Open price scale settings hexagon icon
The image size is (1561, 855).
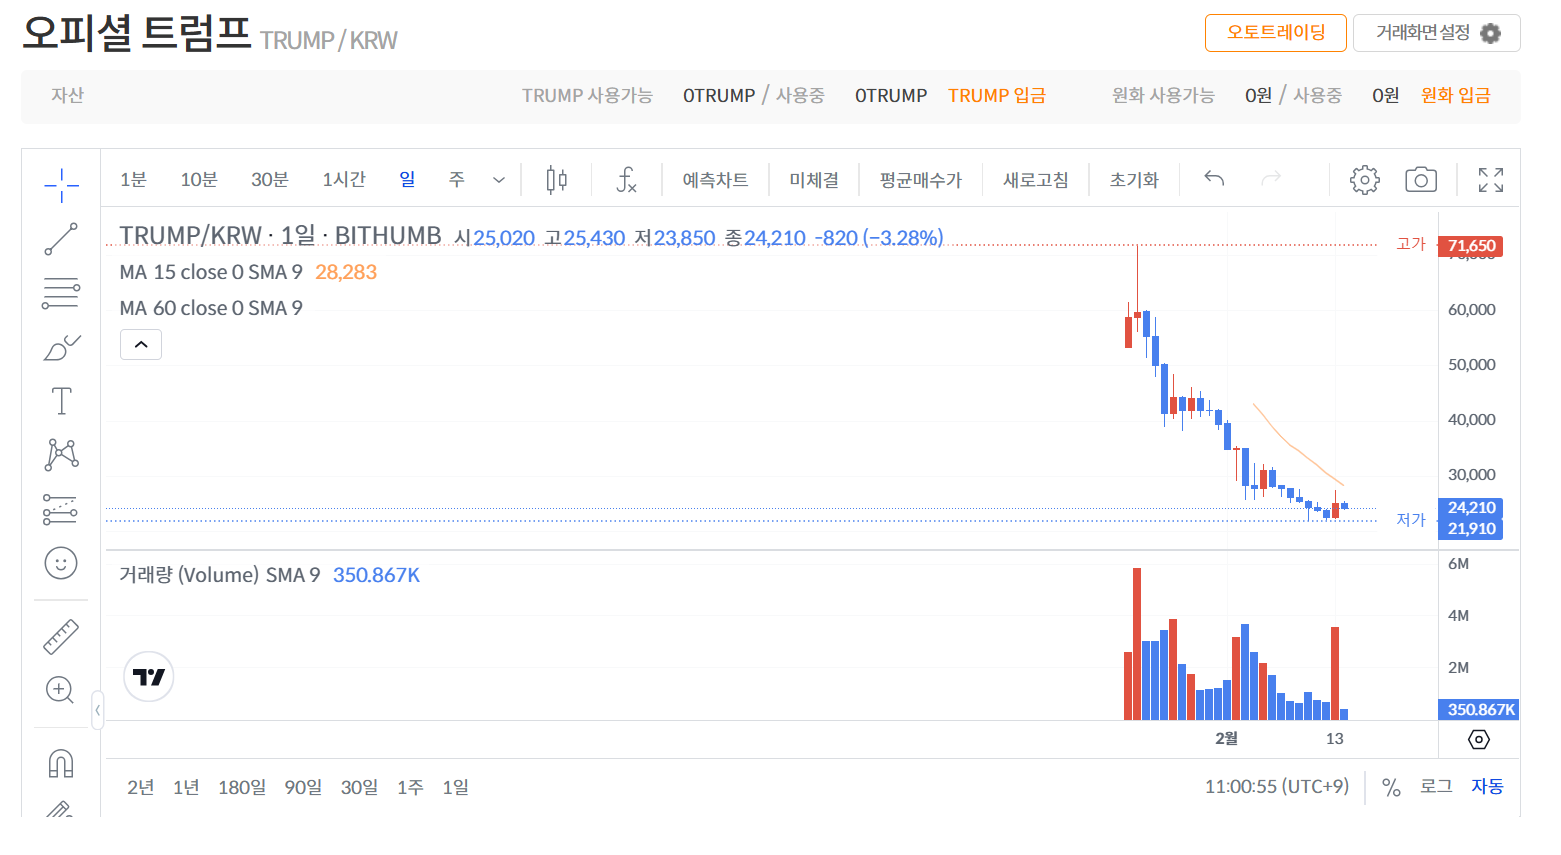pos(1479,739)
